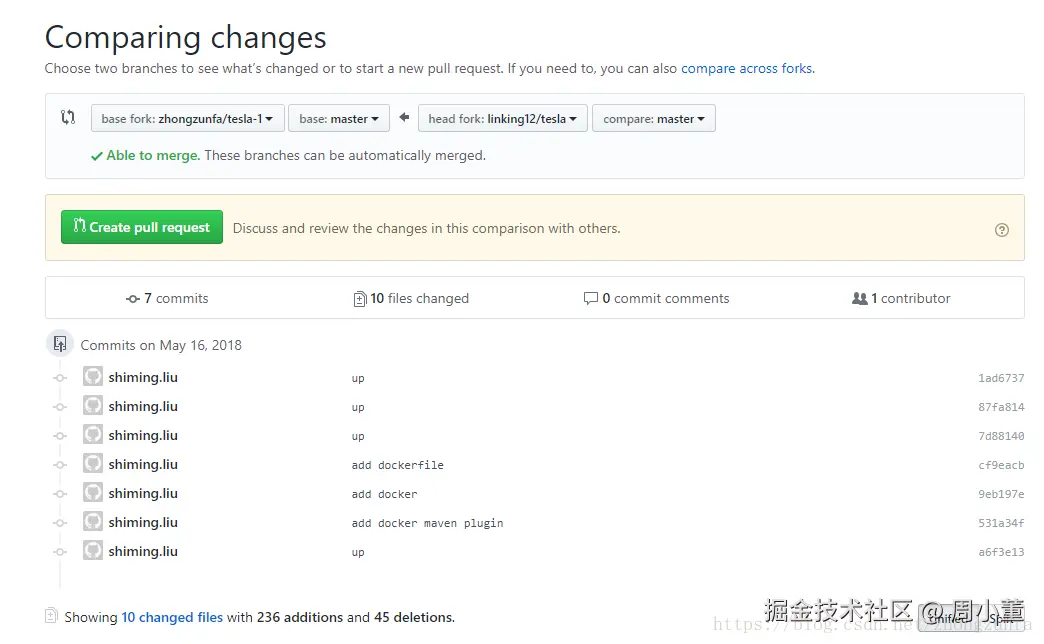
Task: Open the add dockerfile commit message
Action: [397, 465]
